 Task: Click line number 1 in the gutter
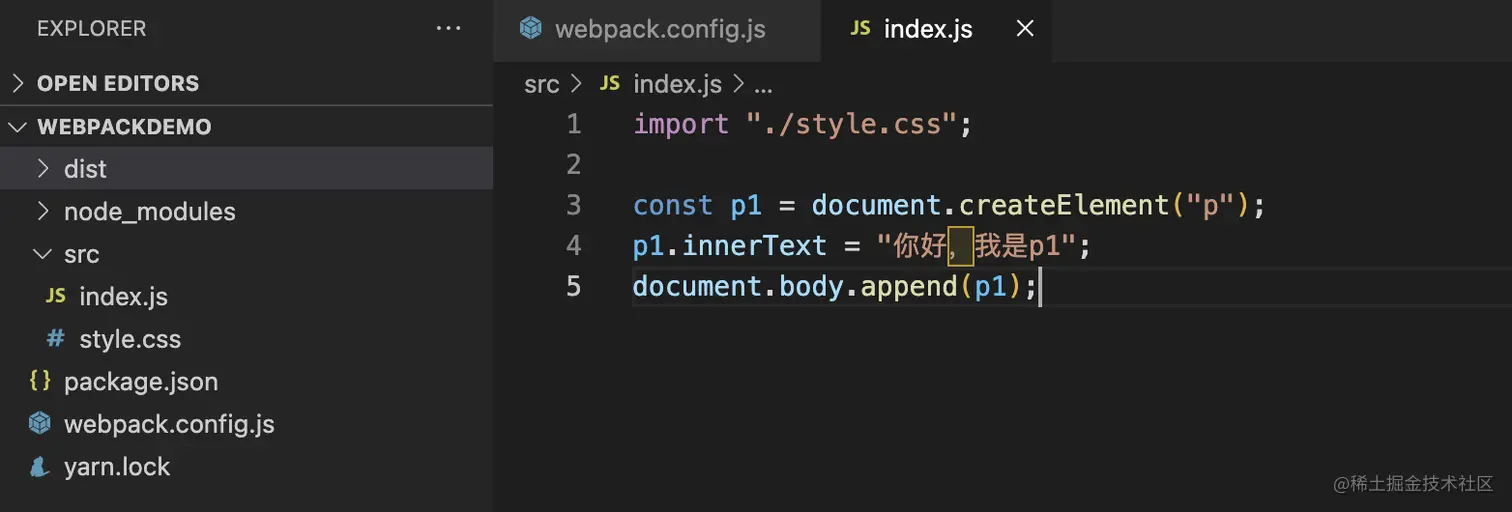(x=573, y=125)
